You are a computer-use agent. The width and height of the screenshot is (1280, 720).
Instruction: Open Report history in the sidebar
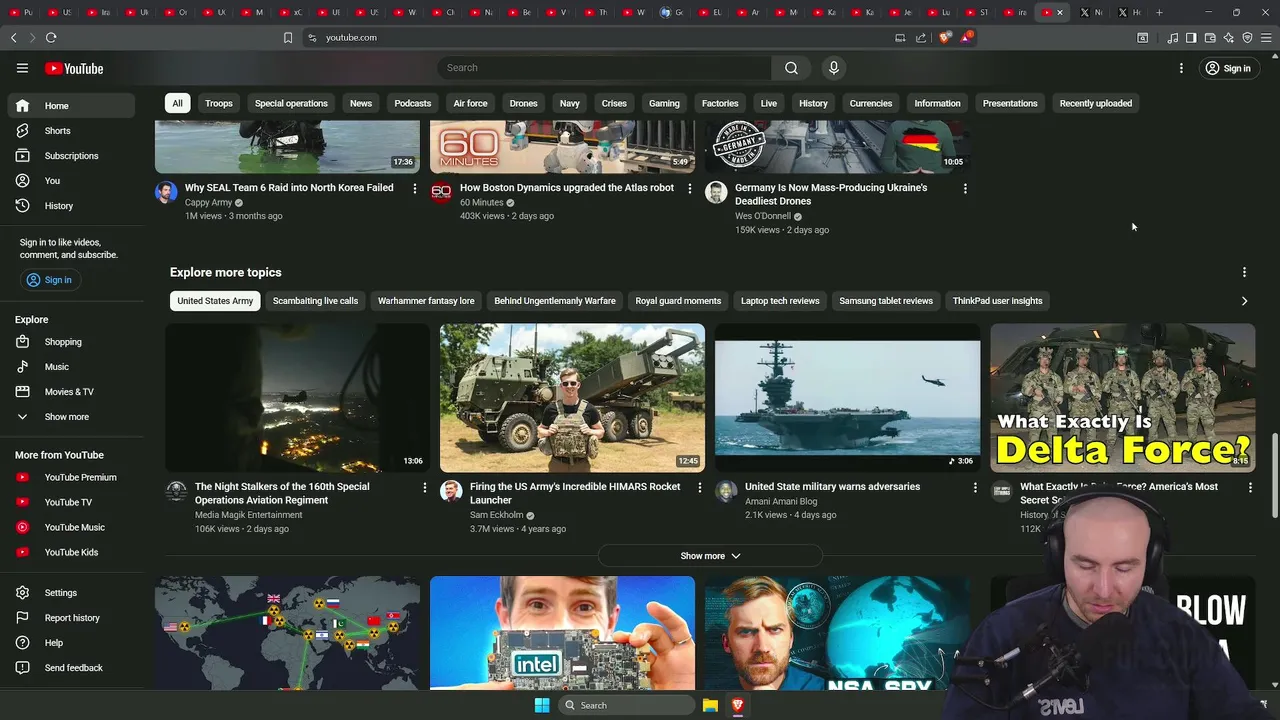[x=71, y=618]
